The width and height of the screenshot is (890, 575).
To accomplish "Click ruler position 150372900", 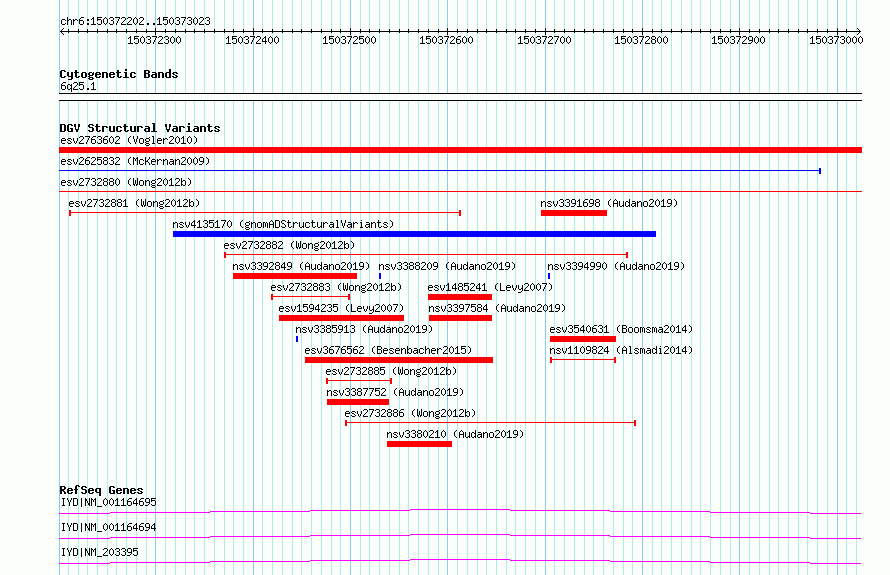I will click(738, 40).
